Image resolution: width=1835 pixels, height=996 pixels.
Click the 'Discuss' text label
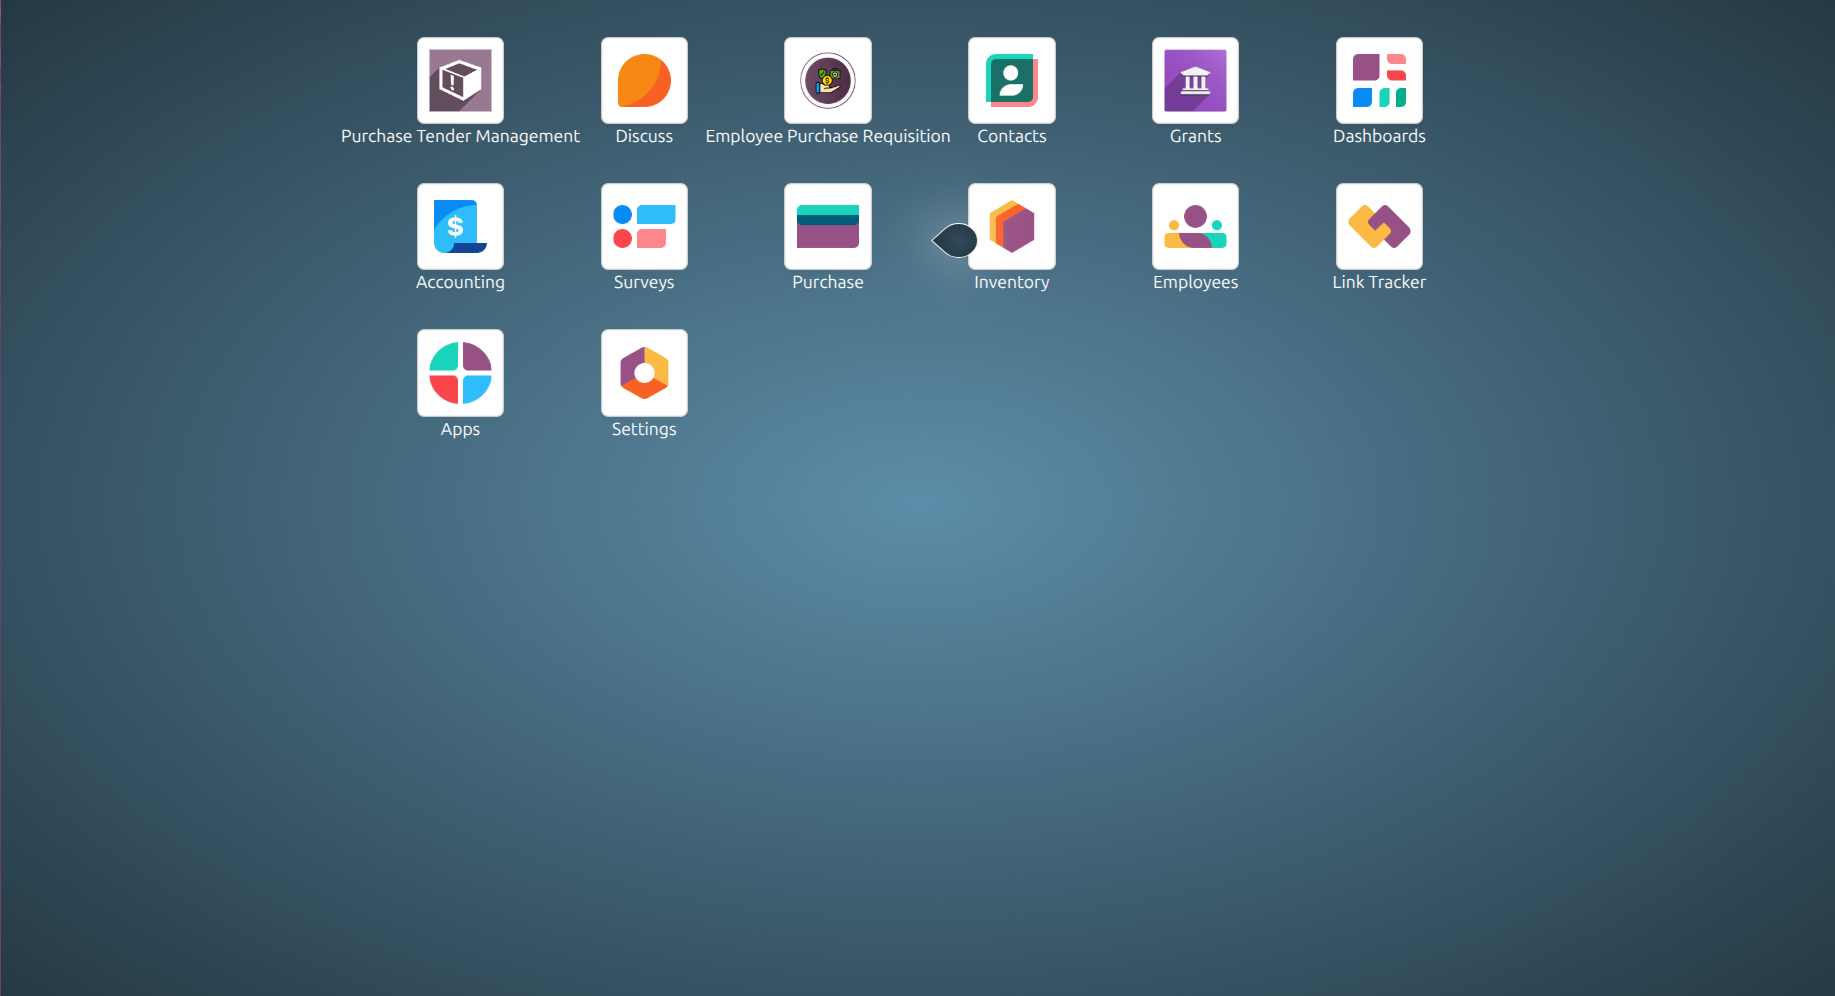pos(644,136)
